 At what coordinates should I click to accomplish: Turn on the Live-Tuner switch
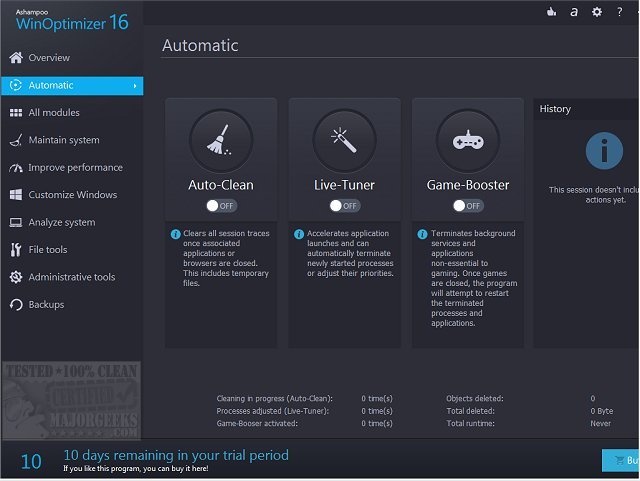(x=345, y=206)
